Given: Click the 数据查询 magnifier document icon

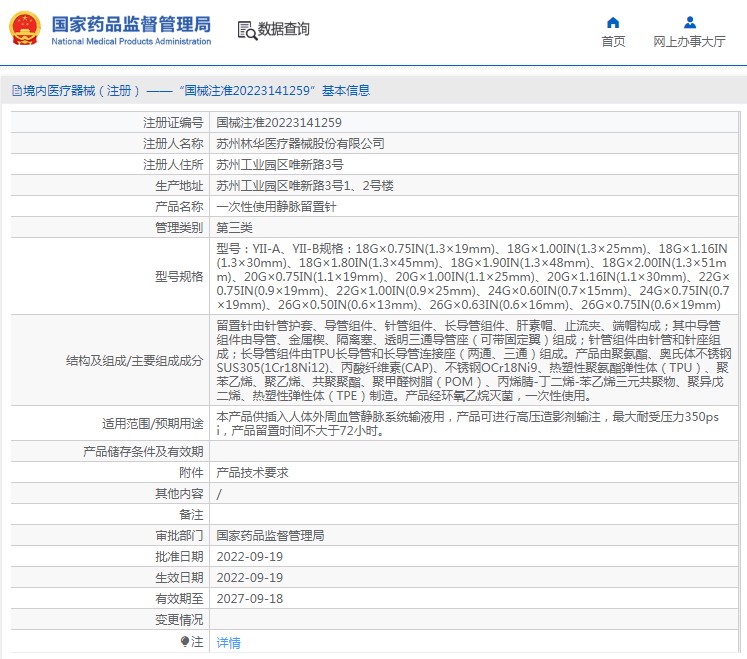Looking at the screenshot, I should tap(247, 30).
